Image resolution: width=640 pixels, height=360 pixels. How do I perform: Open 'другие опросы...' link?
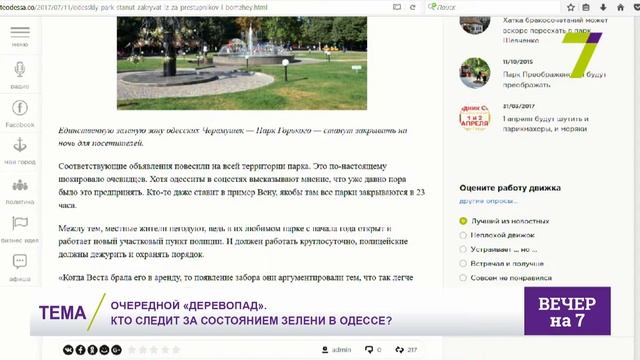click(x=488, y=201)
